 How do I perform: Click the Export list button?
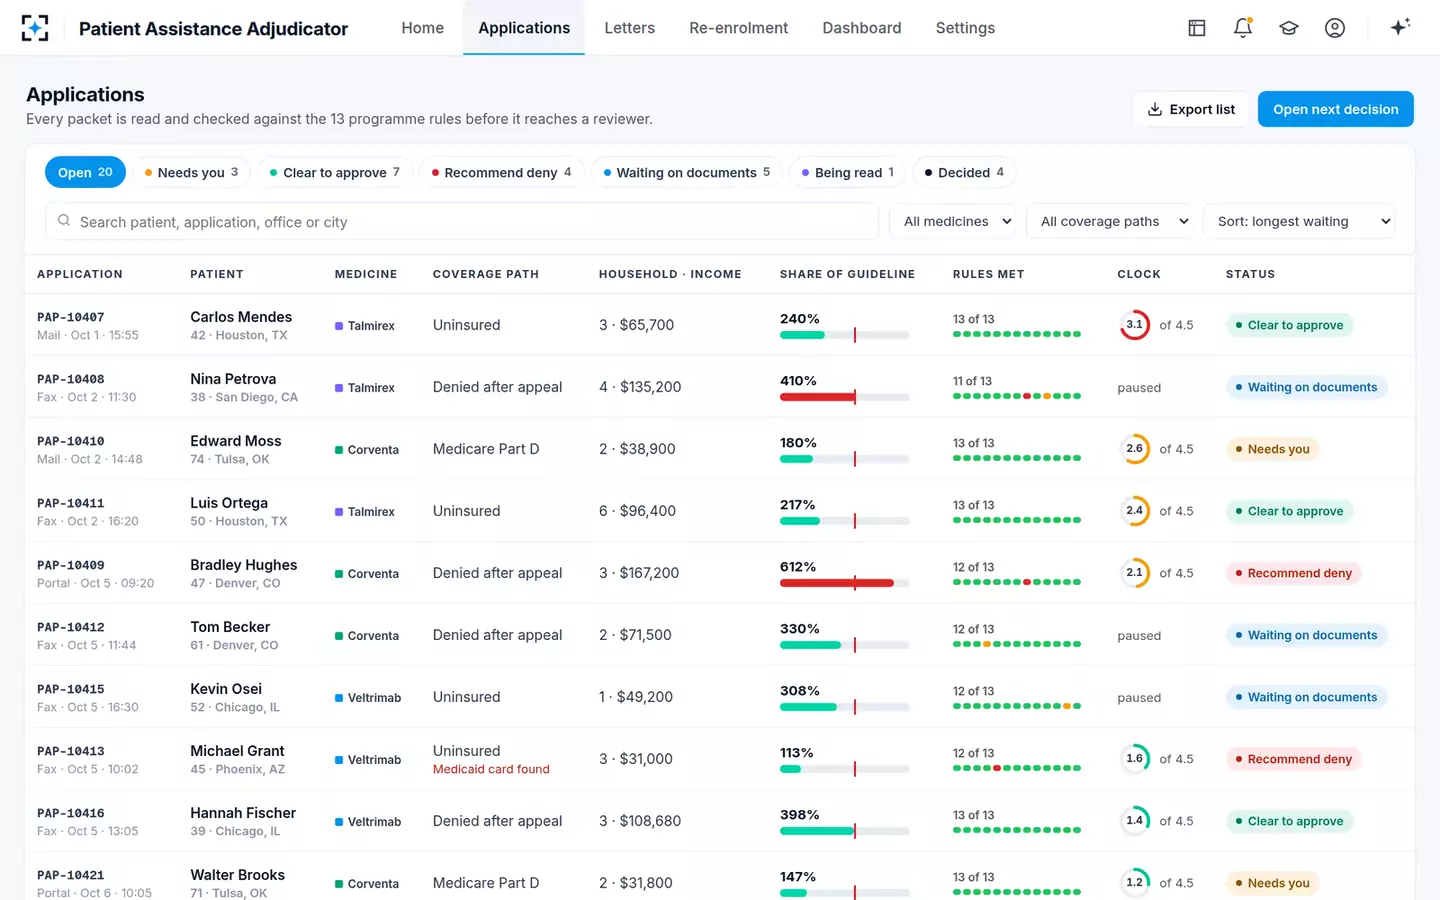point(1191,109)
